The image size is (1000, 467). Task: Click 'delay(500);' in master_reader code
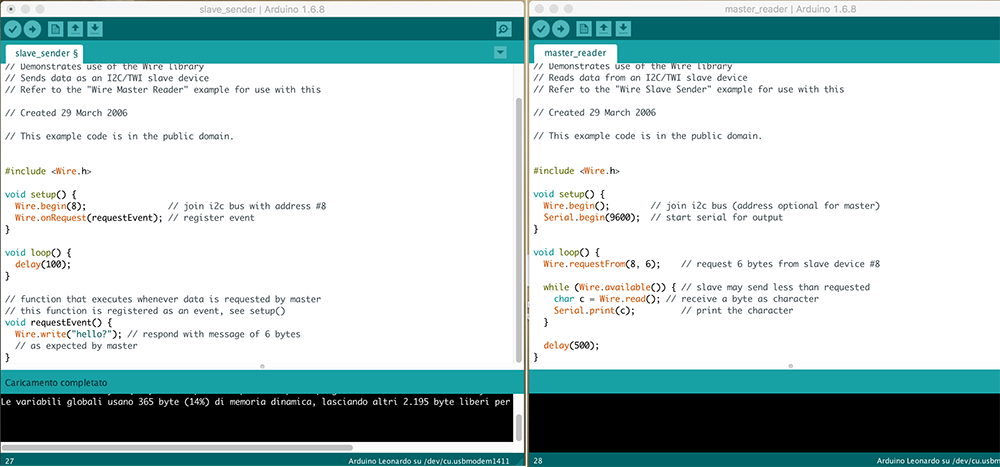pos(571,345)
